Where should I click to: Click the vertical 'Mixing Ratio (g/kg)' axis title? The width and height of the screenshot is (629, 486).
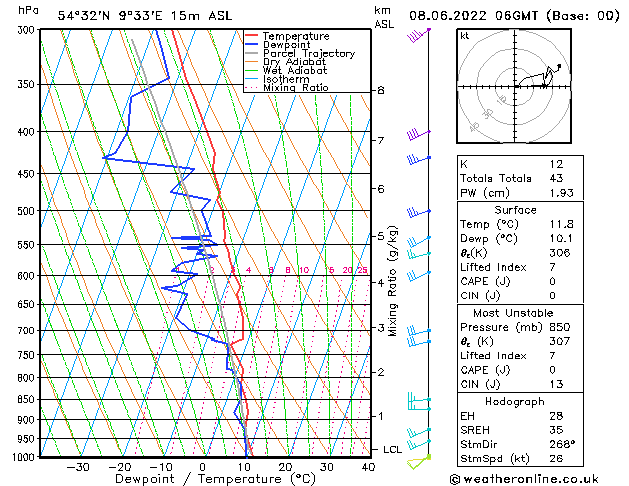(x=393, y=281)
